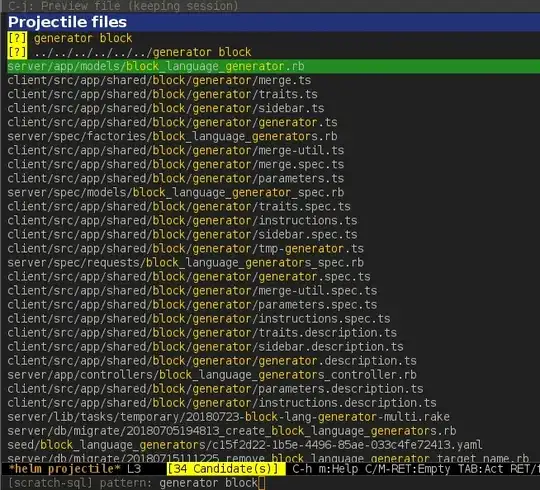Screen dimensions: 540x490
Task: Open generator/merge-util.ts candidate
Action: (x=176, y=150)
